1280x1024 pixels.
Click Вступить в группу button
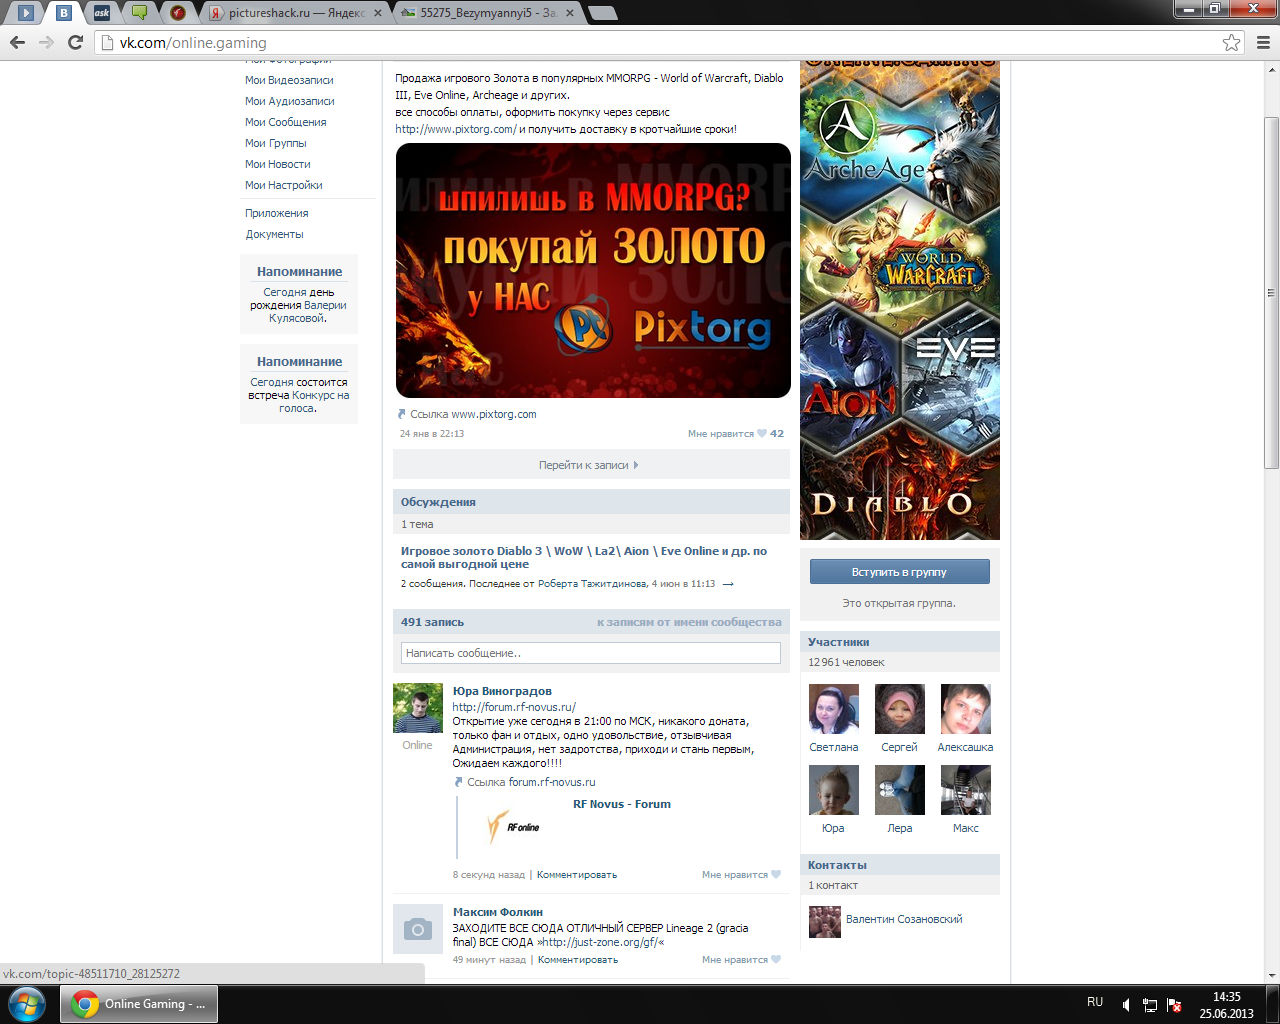[x=900, y=572]
